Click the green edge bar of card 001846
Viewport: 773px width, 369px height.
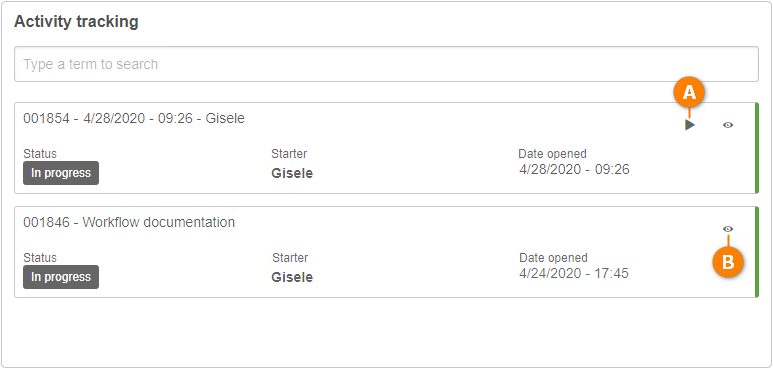click(757, 252)
